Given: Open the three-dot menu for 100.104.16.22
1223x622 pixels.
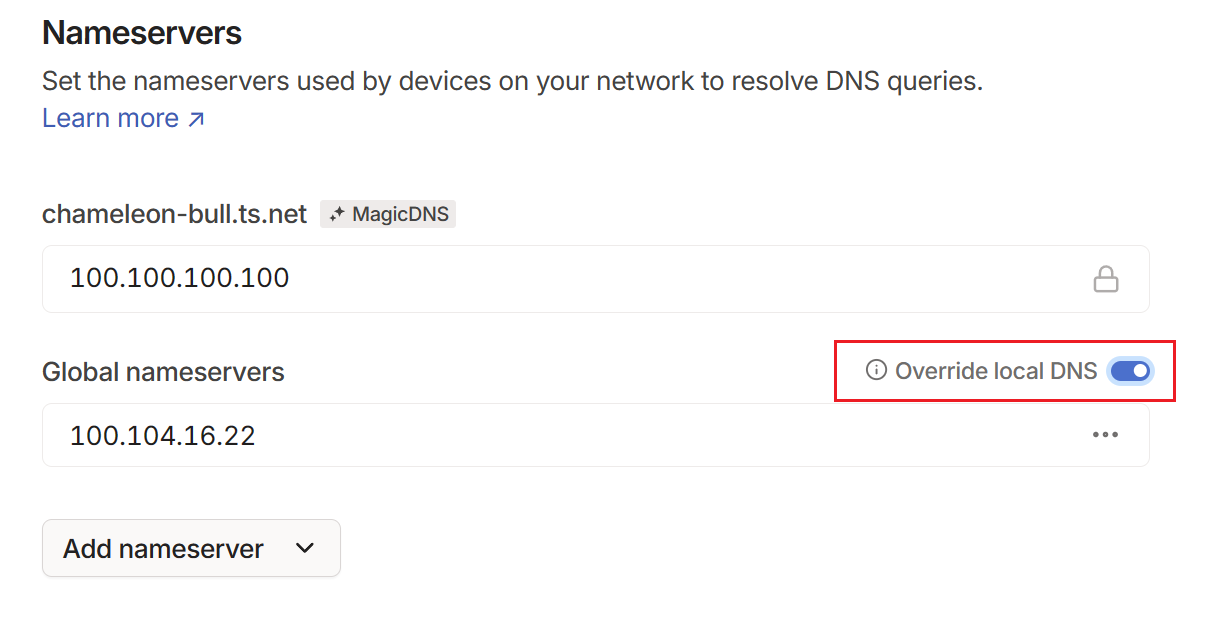Looking at the screenshot, I should click(x=1105, y=435).
